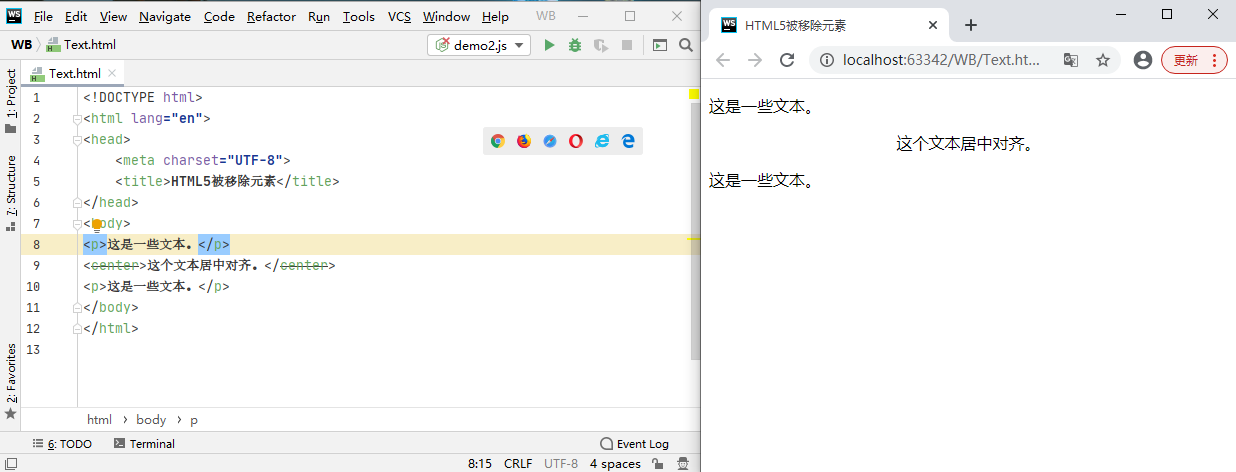Image resolution: width=1236 pixels, height=472 pixels.
Task: Open preview in Opera from editor browser icons
Action: click(x=575, y=141)
